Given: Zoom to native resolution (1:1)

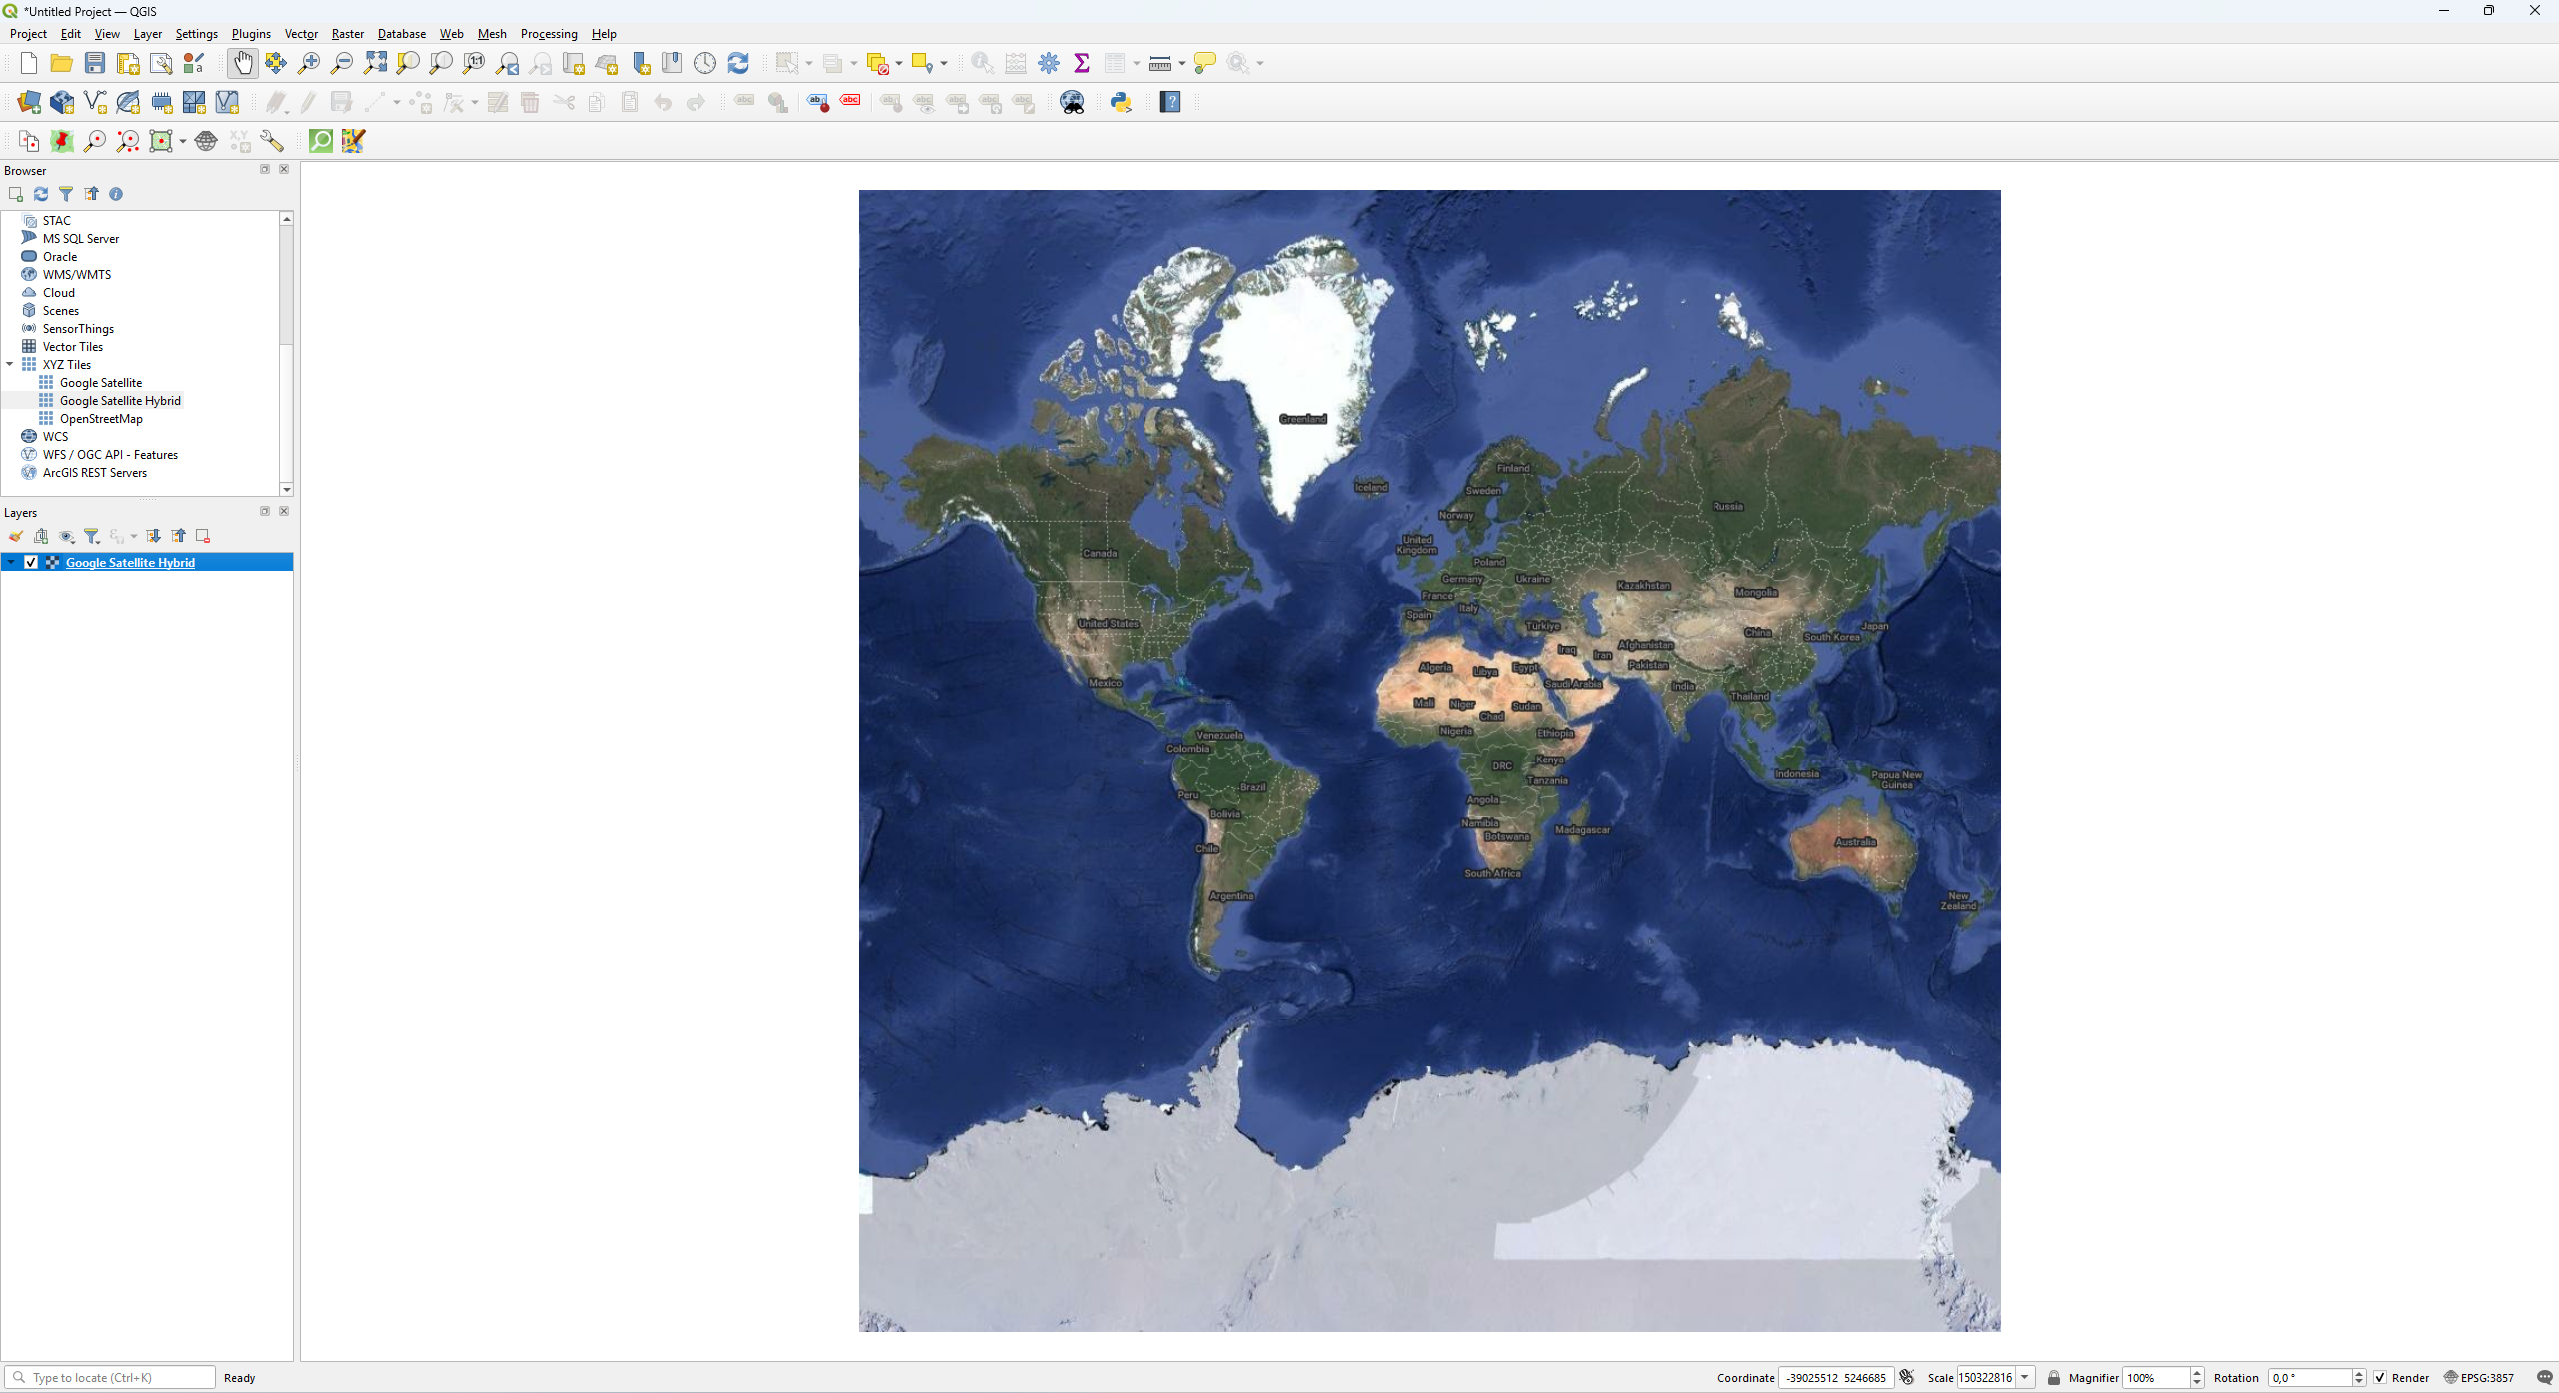Looking at the screenshot, I should 474,63.
